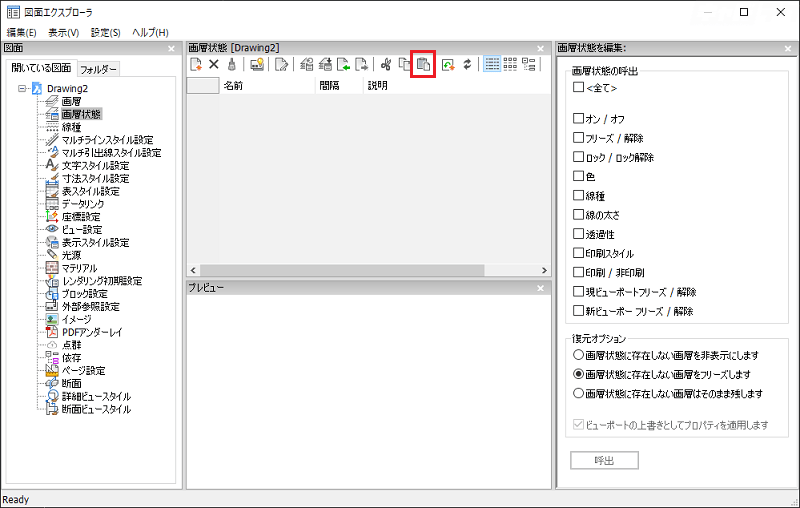800x508 pixels.
Task: Open 座標設定 node
Action: [81, 217]
